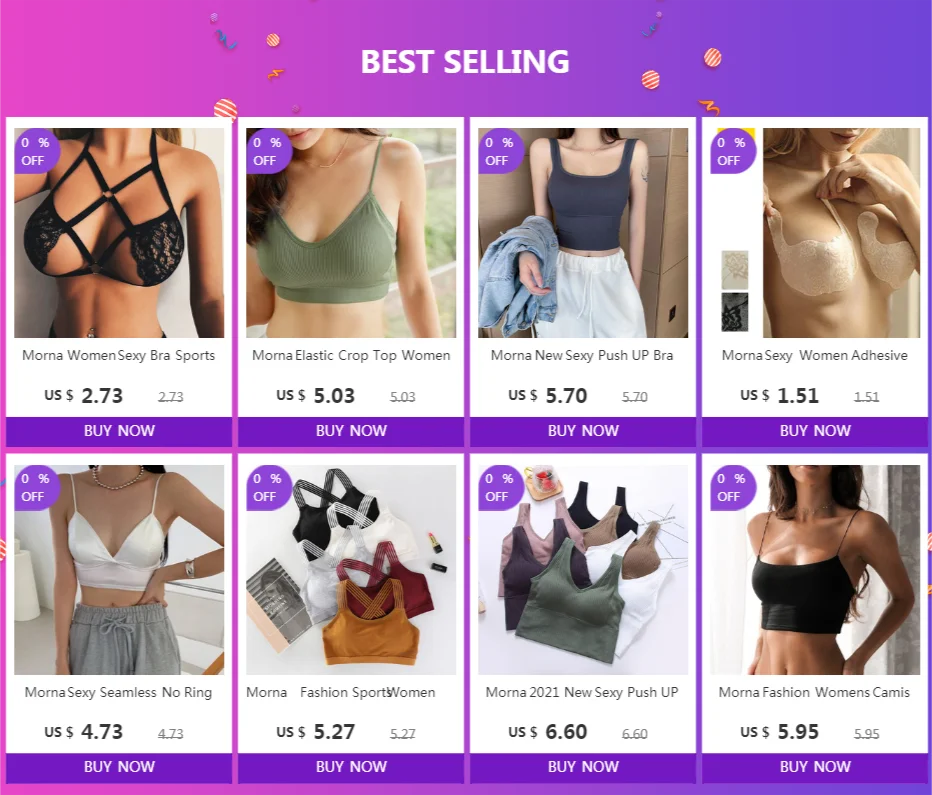Click BUY NOW under Morna Sexy Seamless No Ring
The height and width of the screenshot is (795, 932).
pos(119,767)
